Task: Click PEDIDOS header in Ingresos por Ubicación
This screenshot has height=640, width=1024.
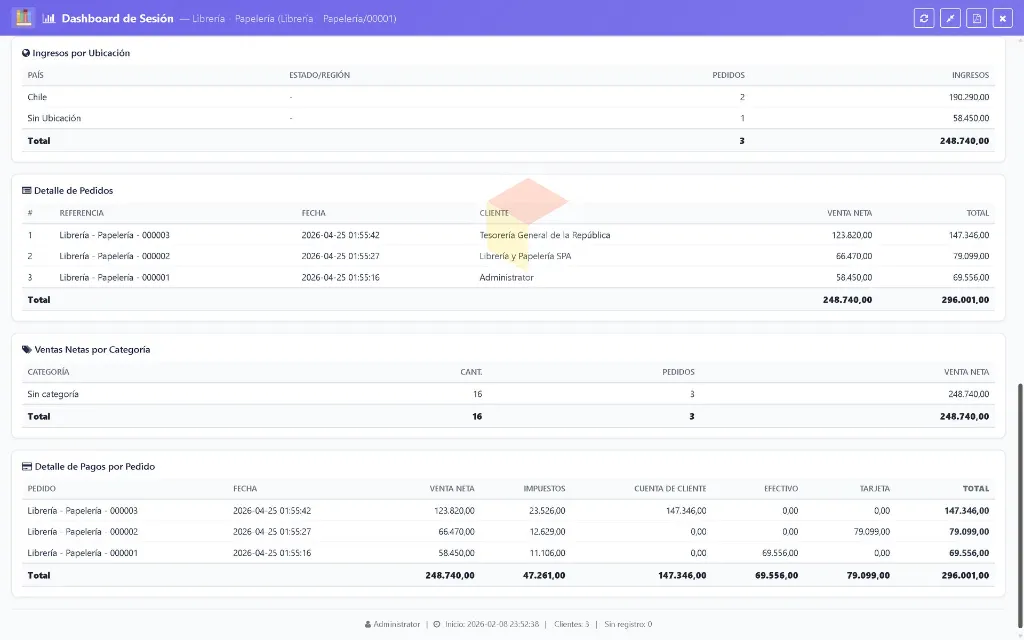Action: click(x=728, y=75)
